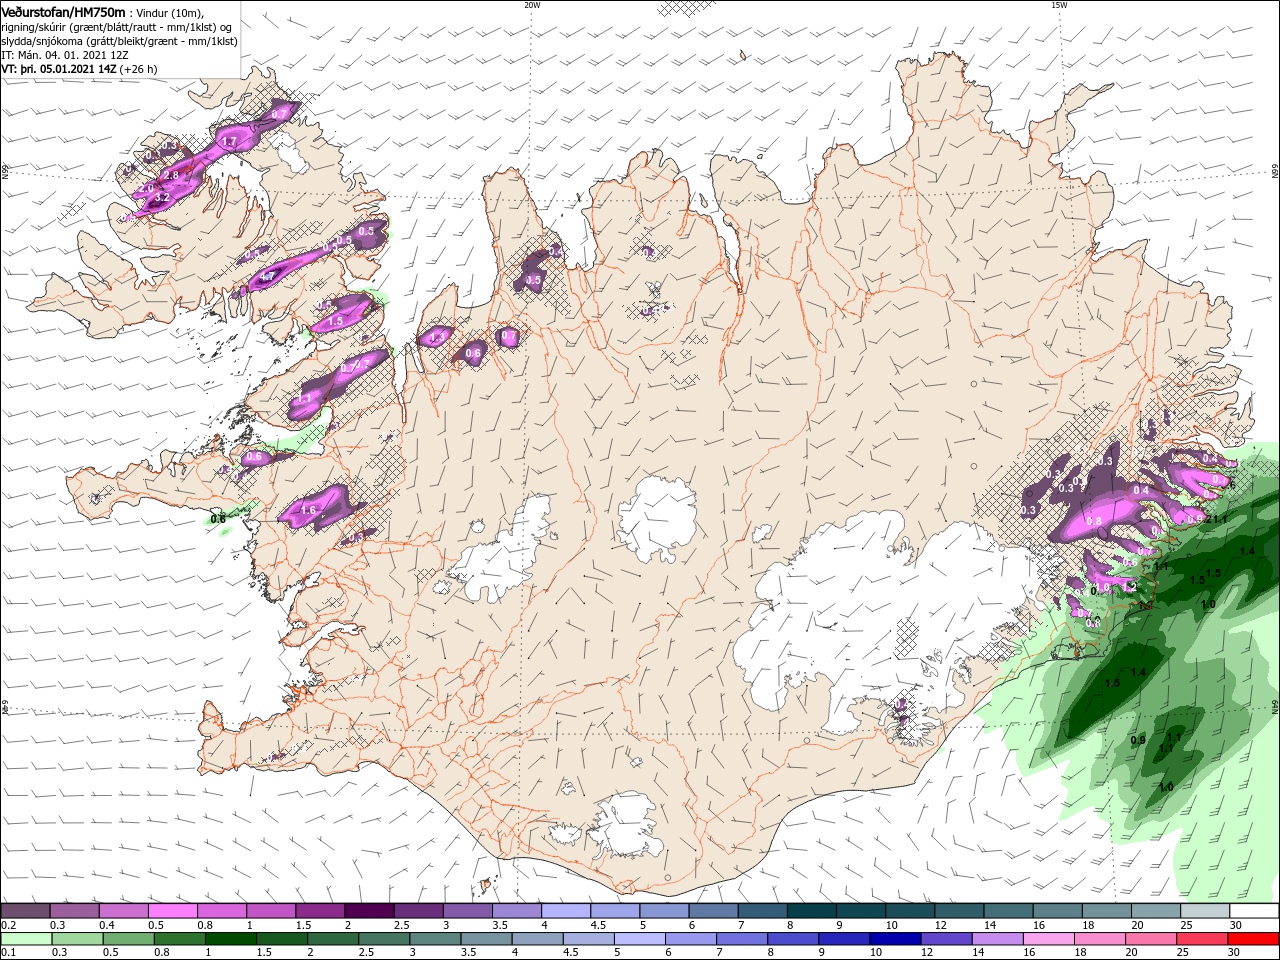Image resolution: width=1280 pixels, height=960 pixels.
Task: Click the '1.6' value in the western pink patch
Action: [308, 511]
